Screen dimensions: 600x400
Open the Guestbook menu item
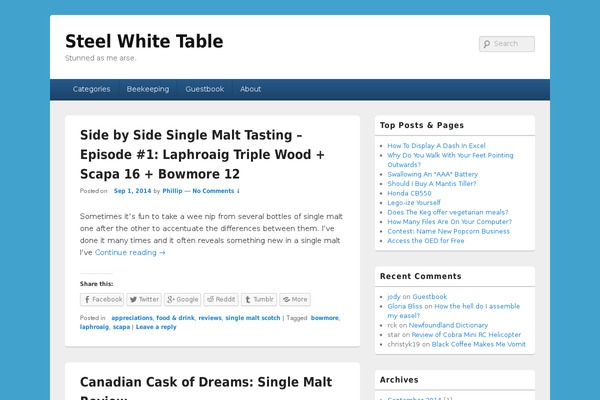pyautogui.click(x=205, y=89)
